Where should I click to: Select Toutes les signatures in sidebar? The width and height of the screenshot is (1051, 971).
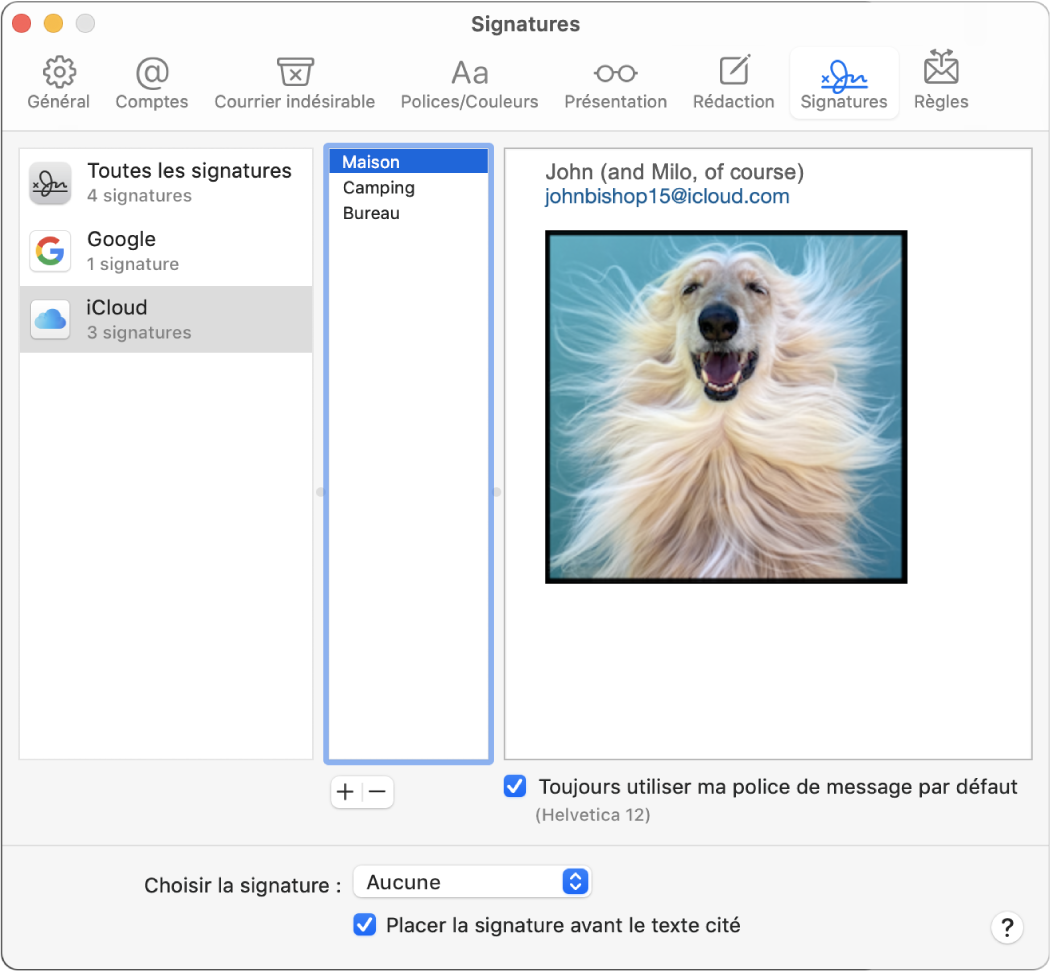point(165,183)
